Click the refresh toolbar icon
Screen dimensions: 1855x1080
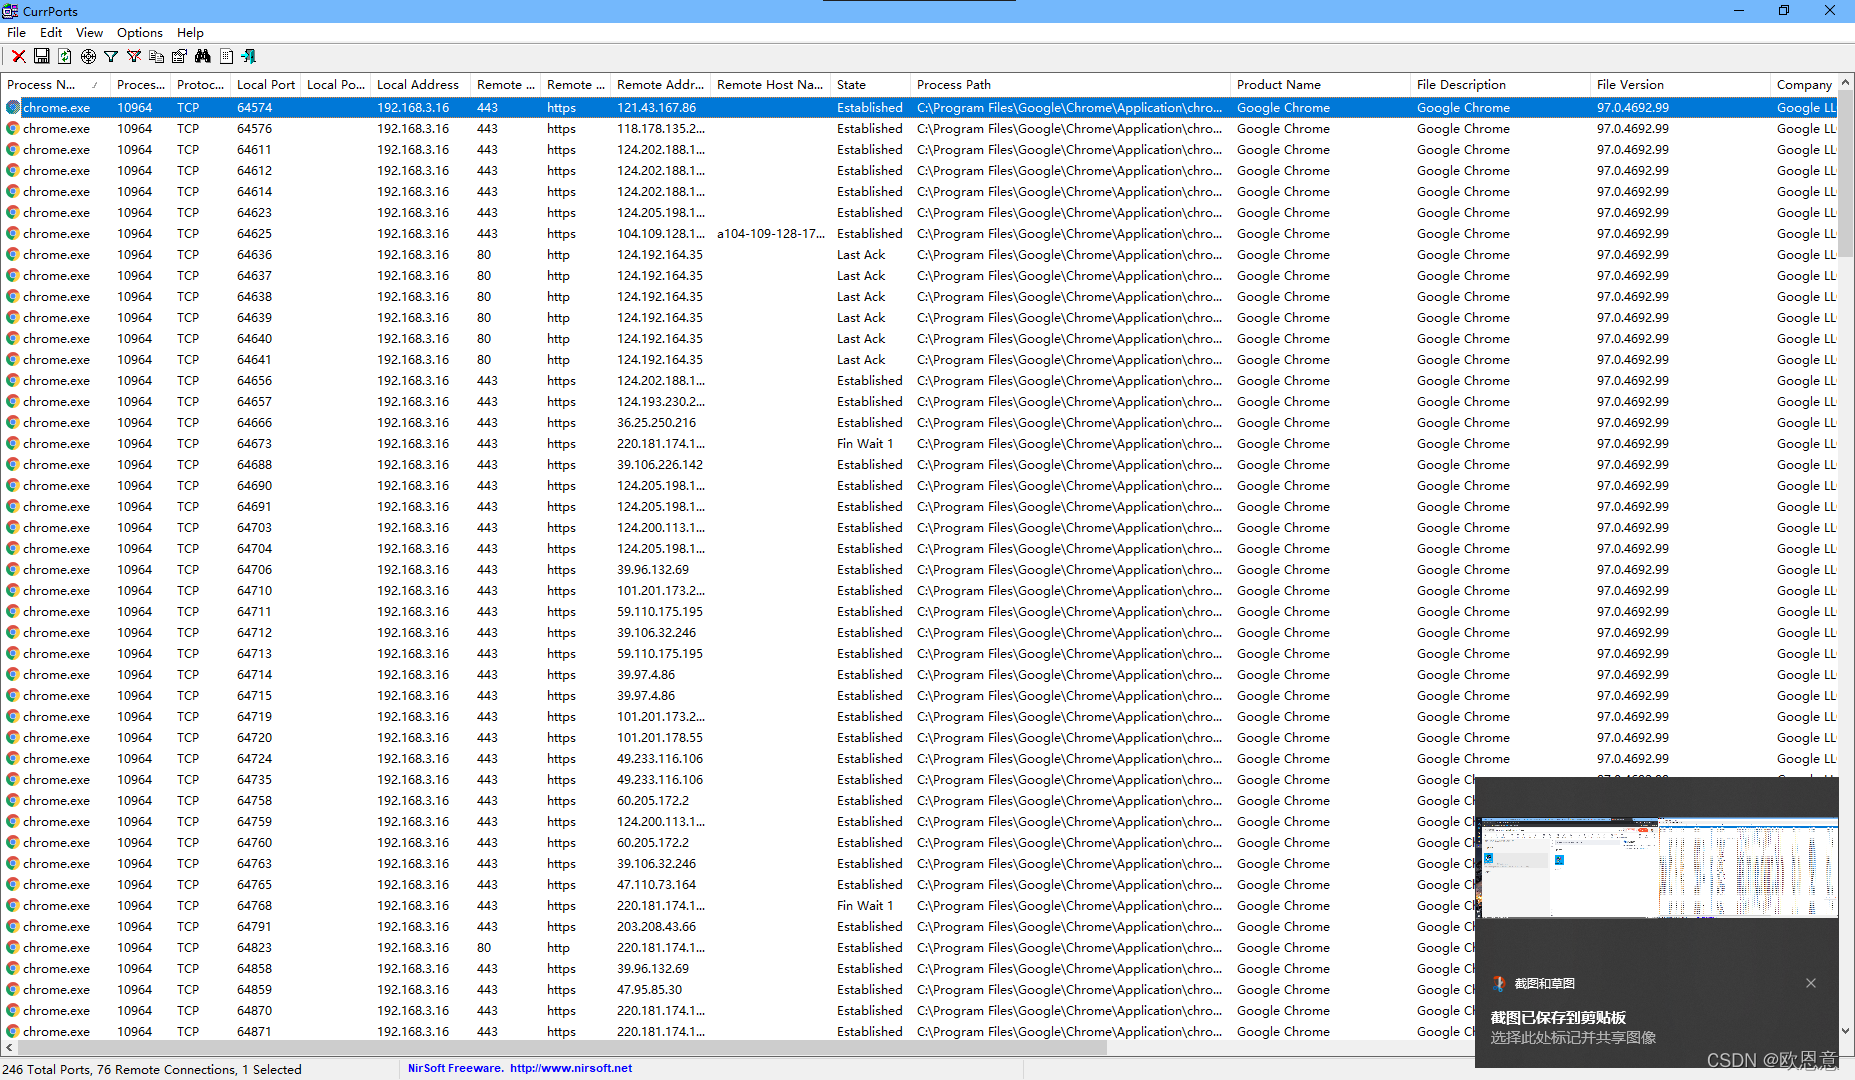(65, 56)
